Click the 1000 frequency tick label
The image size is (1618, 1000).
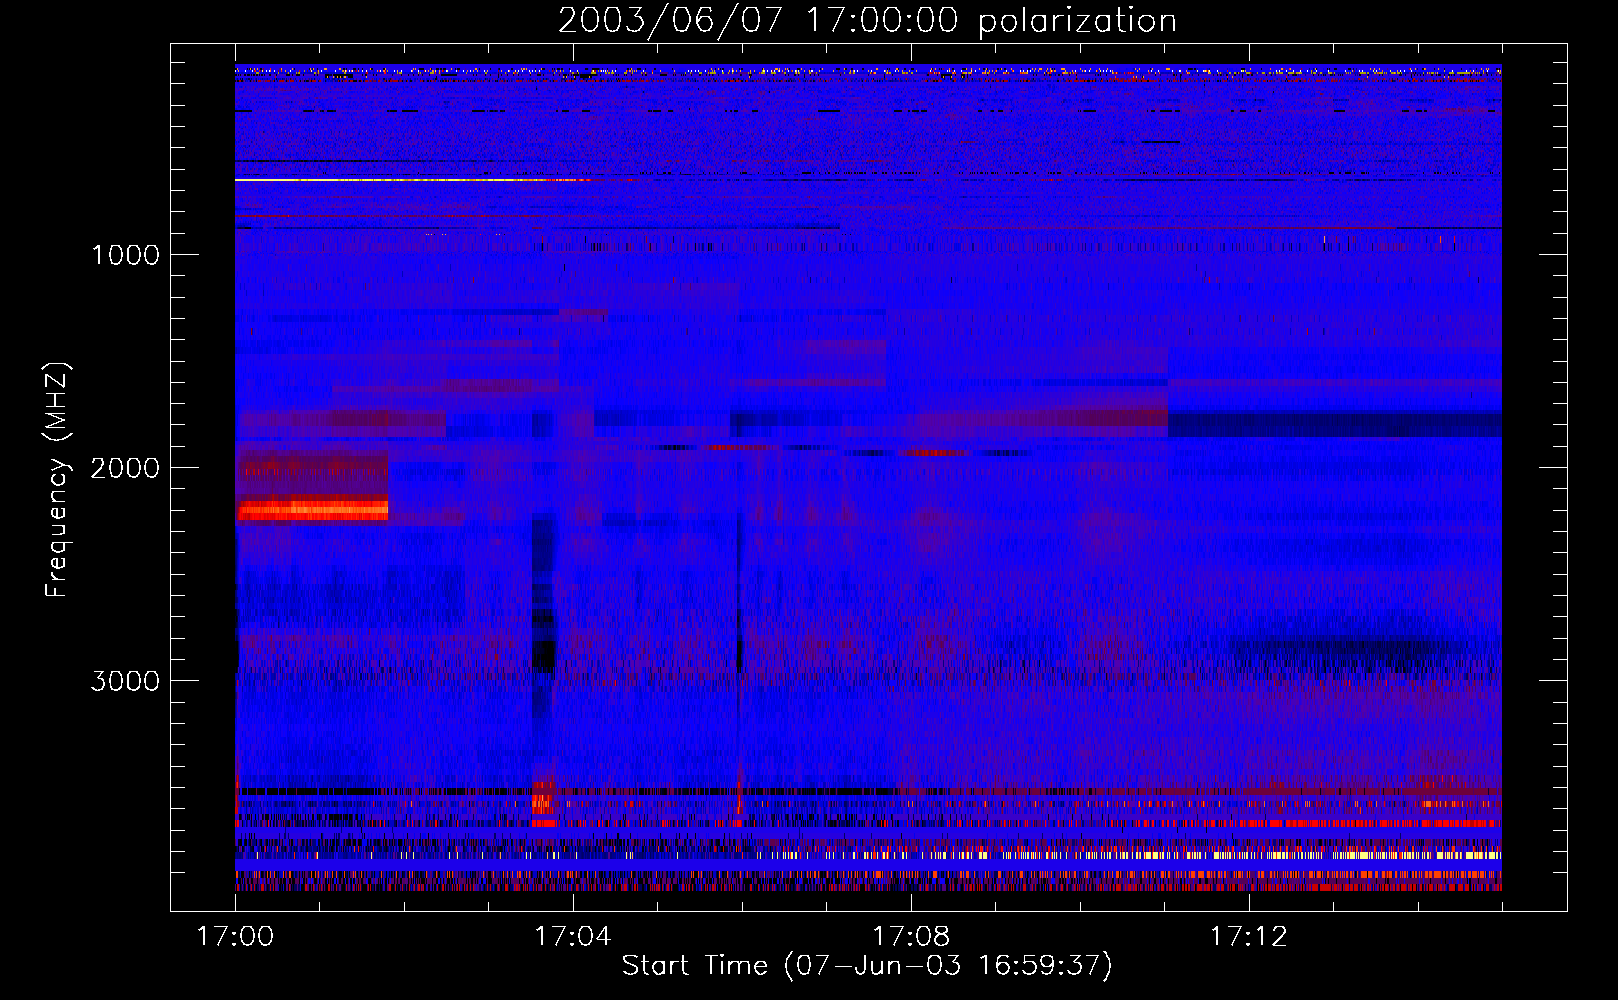coord(126,255)
